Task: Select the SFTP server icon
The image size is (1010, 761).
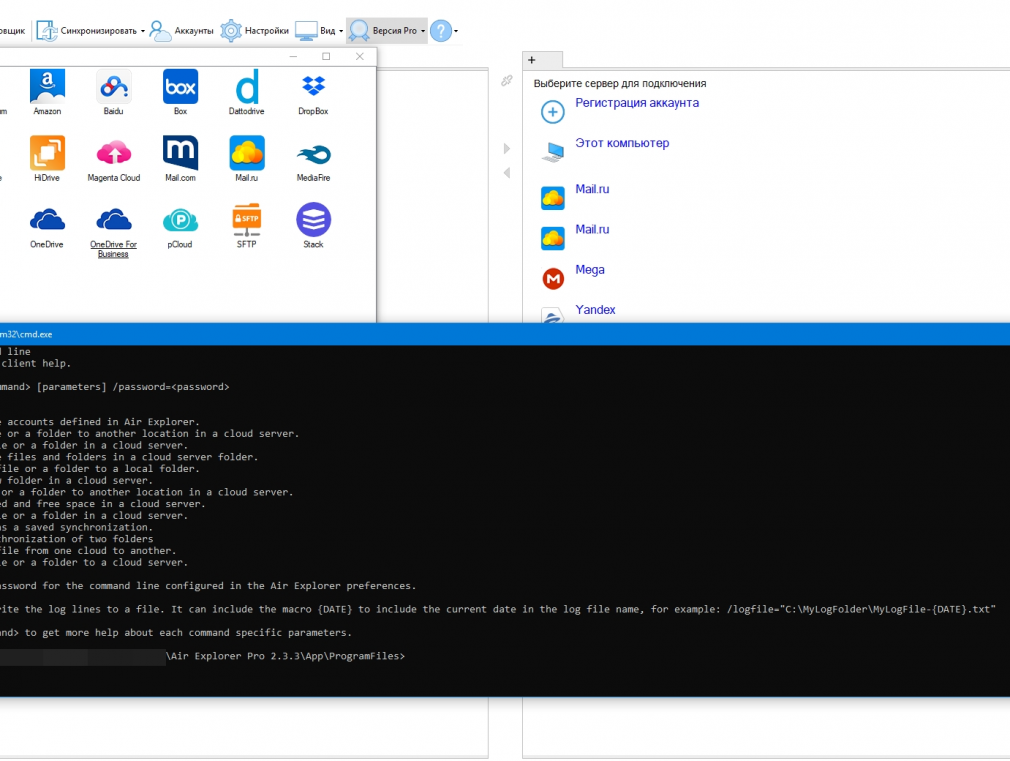Action: (247, 226)
